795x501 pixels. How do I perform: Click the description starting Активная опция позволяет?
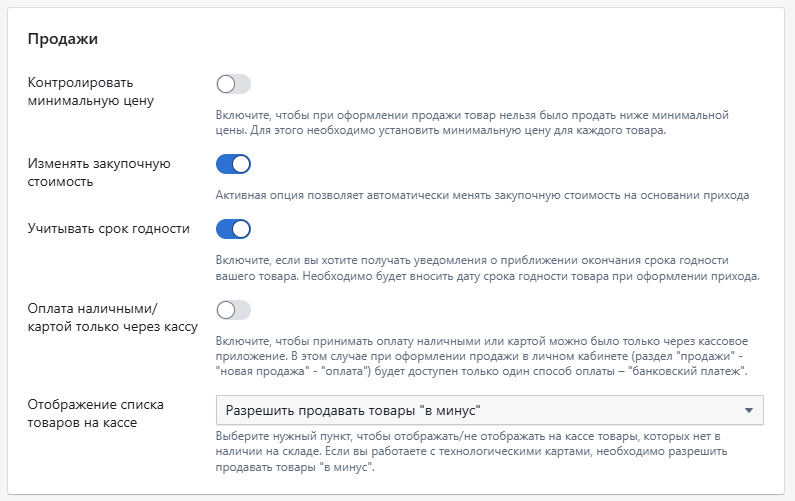(482, 195)
